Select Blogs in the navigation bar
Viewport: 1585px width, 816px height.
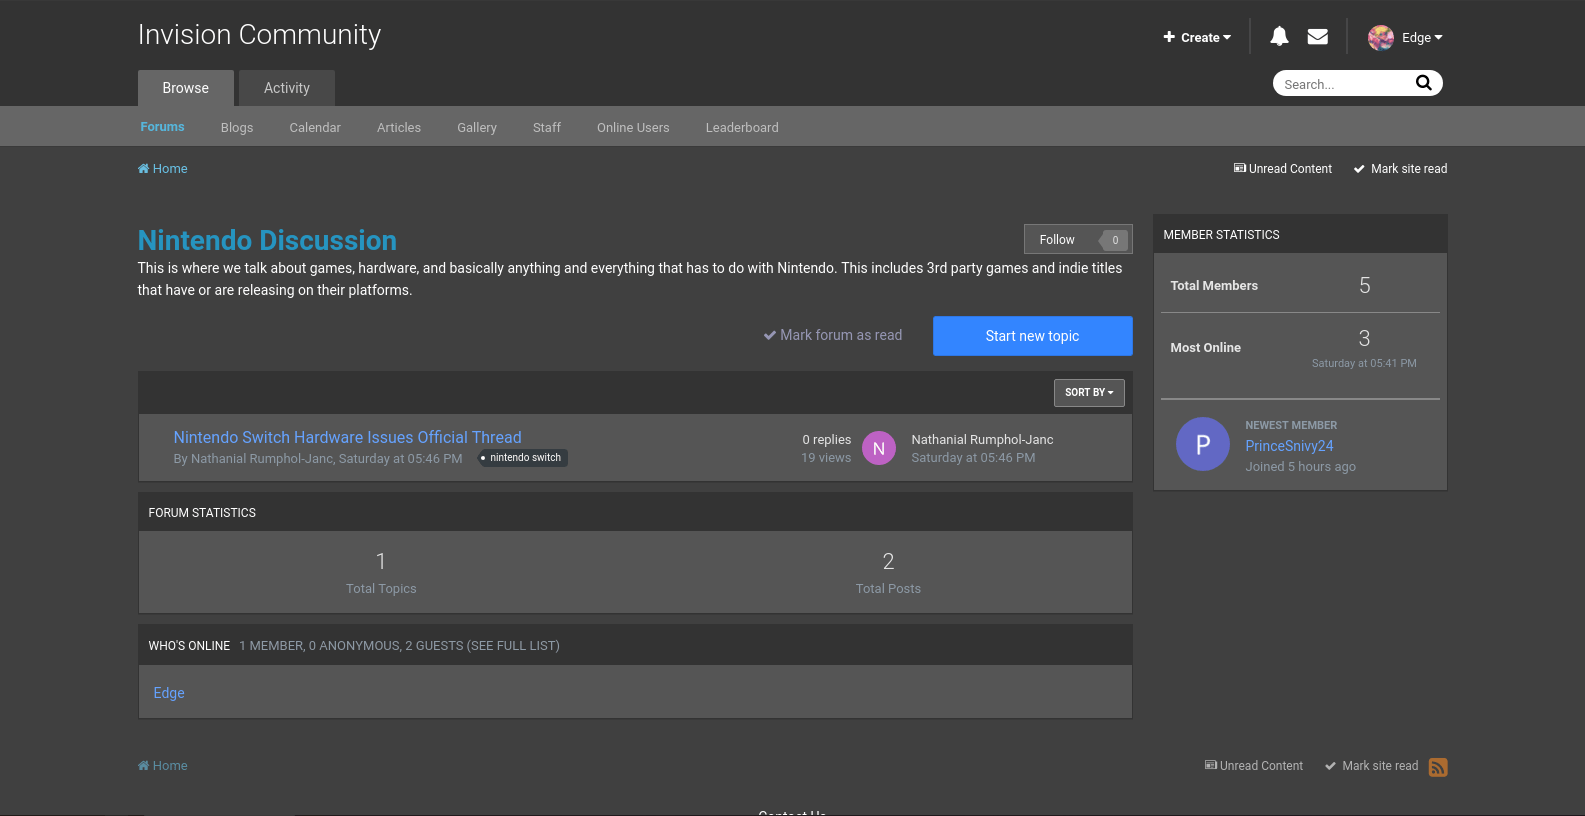click(x=237, y=128)
